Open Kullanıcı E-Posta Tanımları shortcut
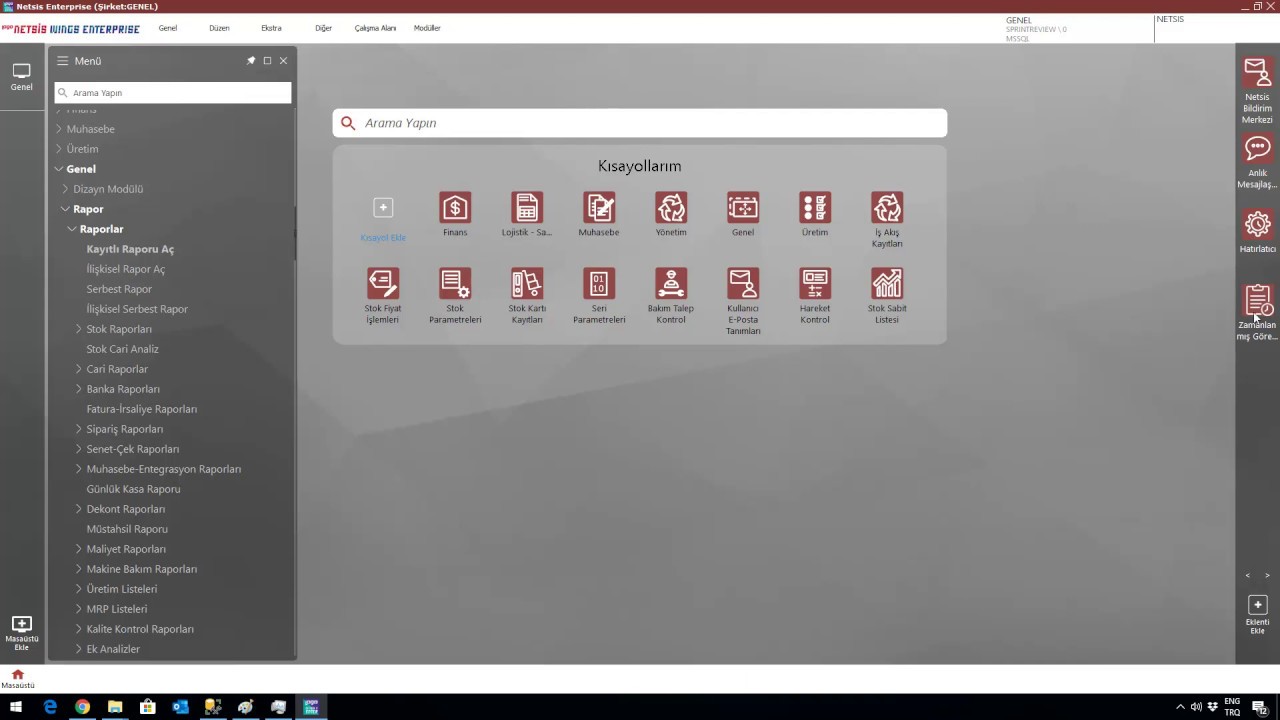 point(743,284)
